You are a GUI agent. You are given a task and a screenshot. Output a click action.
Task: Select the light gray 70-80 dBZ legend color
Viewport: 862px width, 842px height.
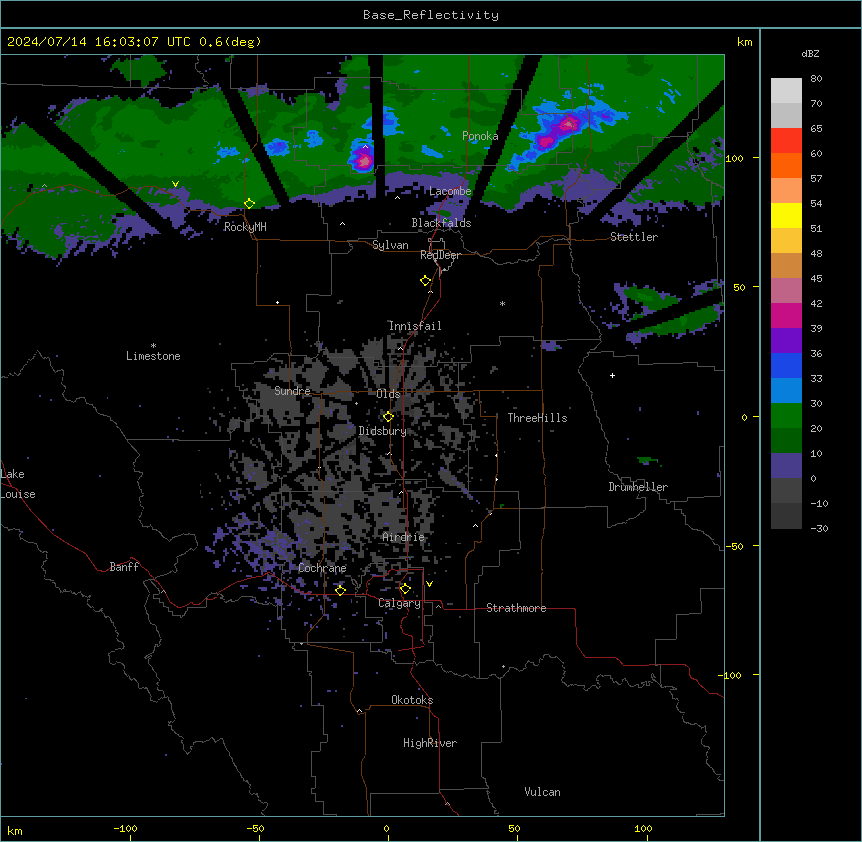(786, 90)
